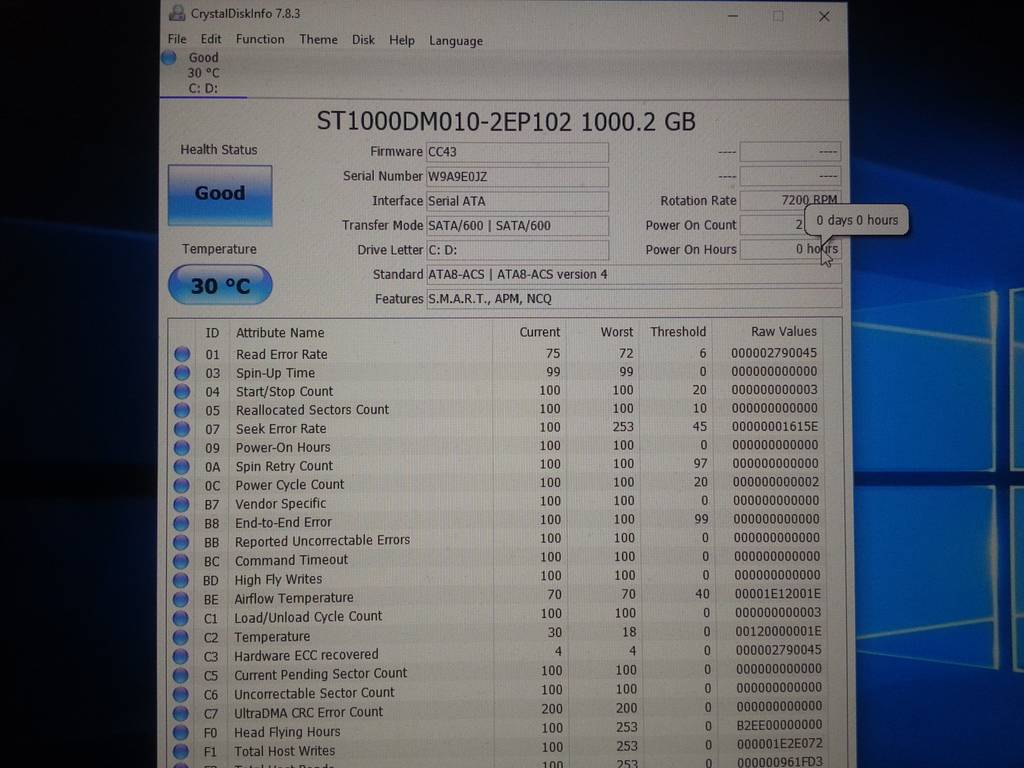Click the Threshold column header
Screen dimensions: 1024x768
point(678,332)
